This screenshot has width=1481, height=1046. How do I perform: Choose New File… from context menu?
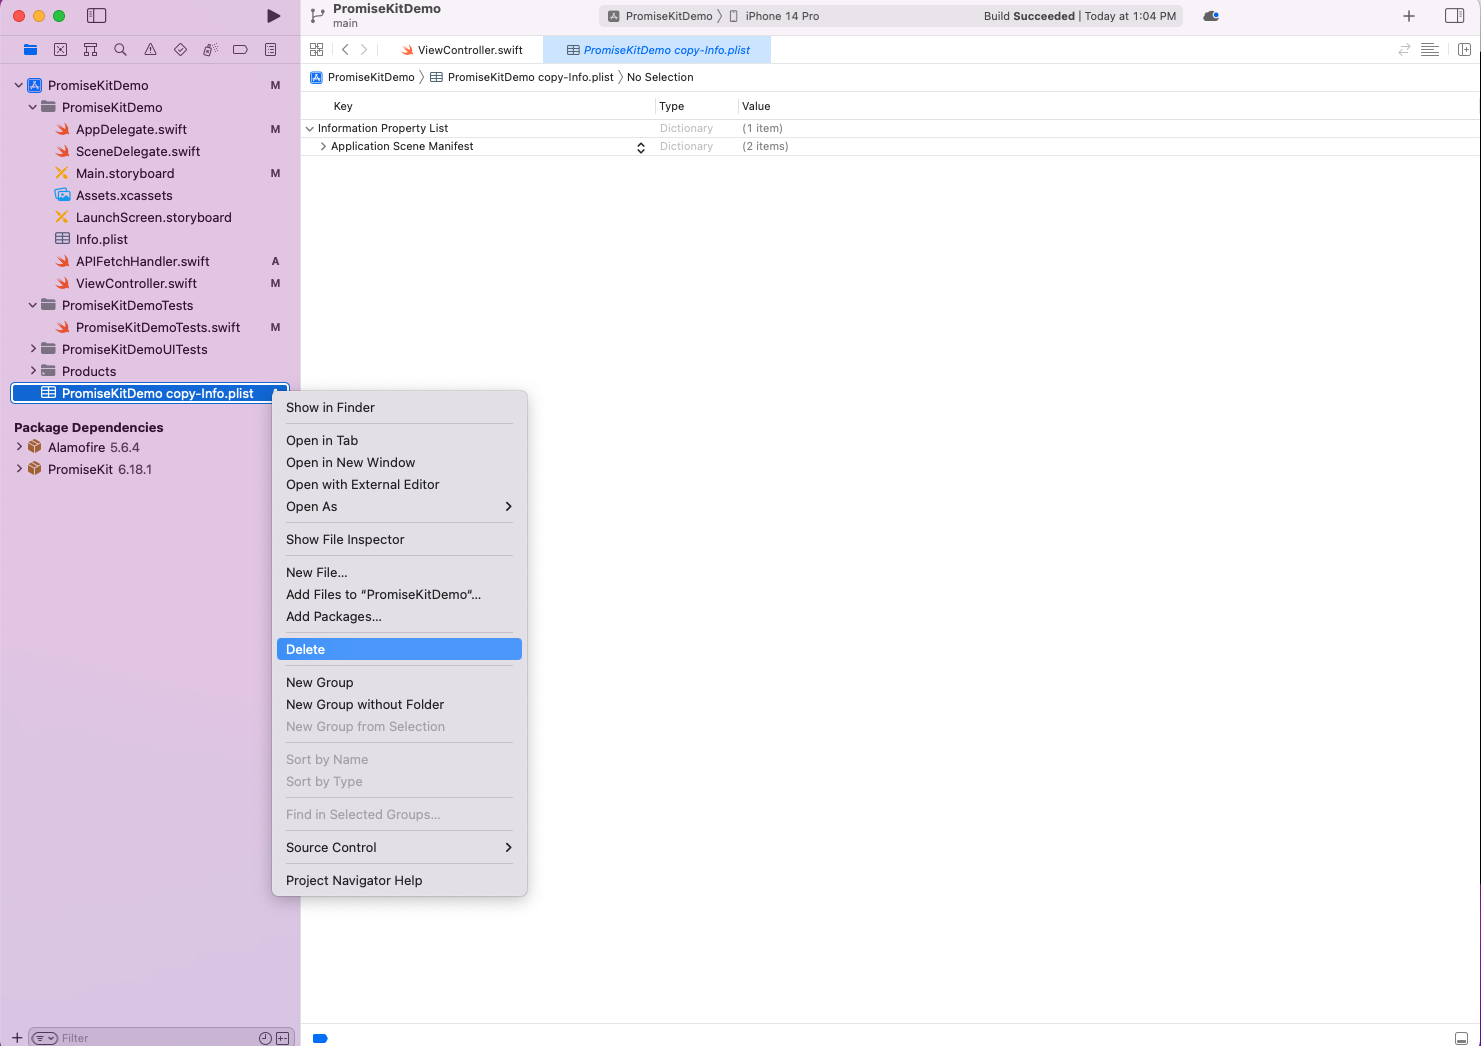pyautogui.click(x=399, y=572)
